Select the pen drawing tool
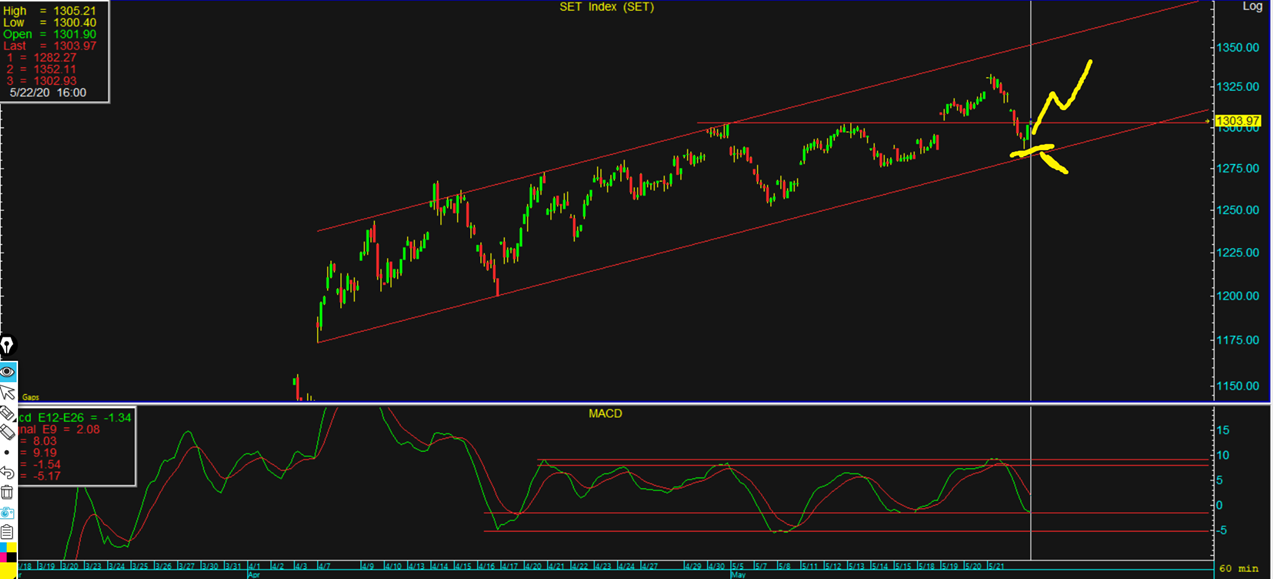1273x579 pixels. pos(7,346)
